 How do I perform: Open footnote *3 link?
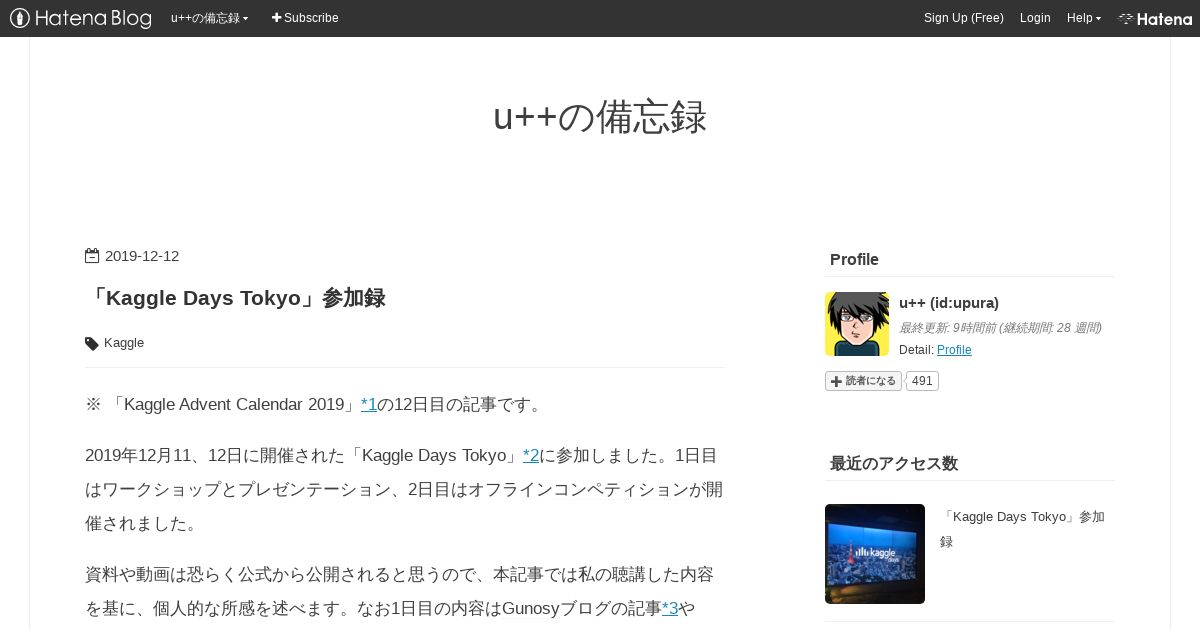[670, 607]
